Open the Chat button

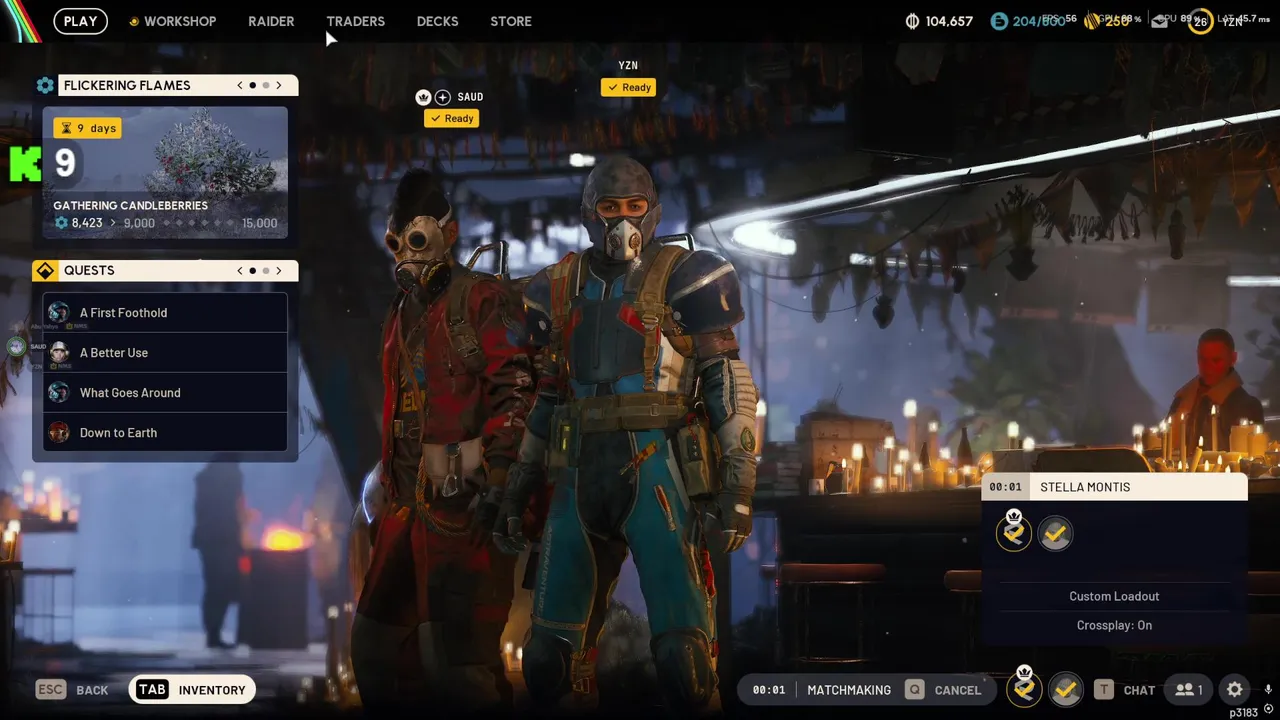tap(1125, 690)
